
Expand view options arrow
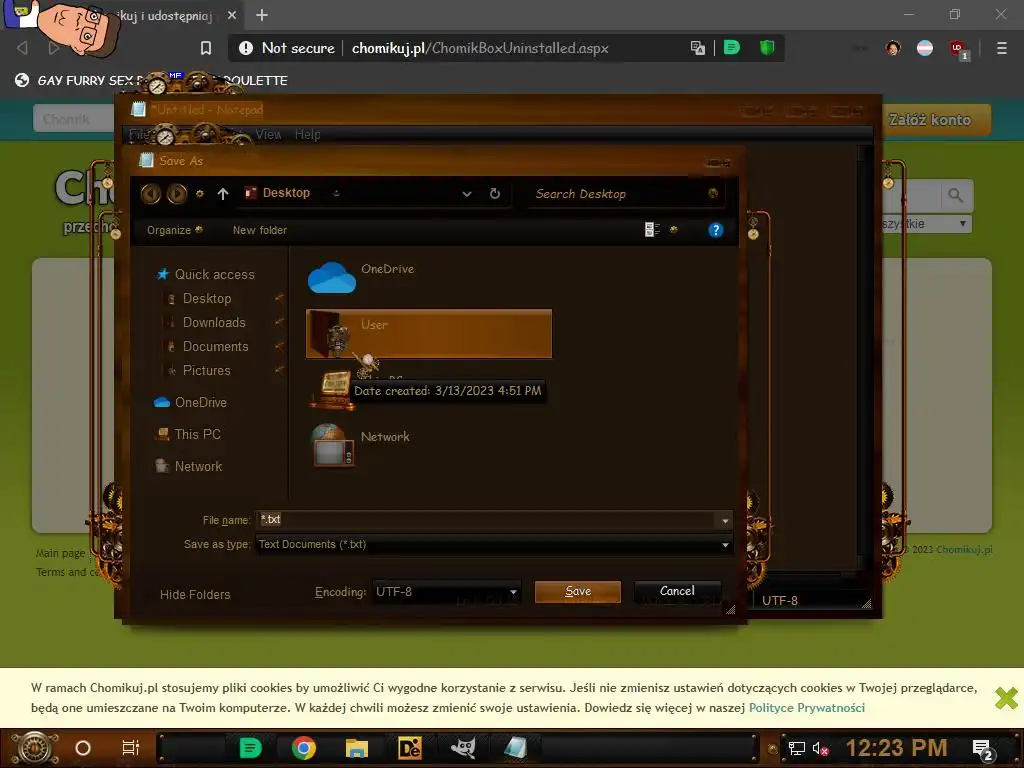[x=674, y=230]
